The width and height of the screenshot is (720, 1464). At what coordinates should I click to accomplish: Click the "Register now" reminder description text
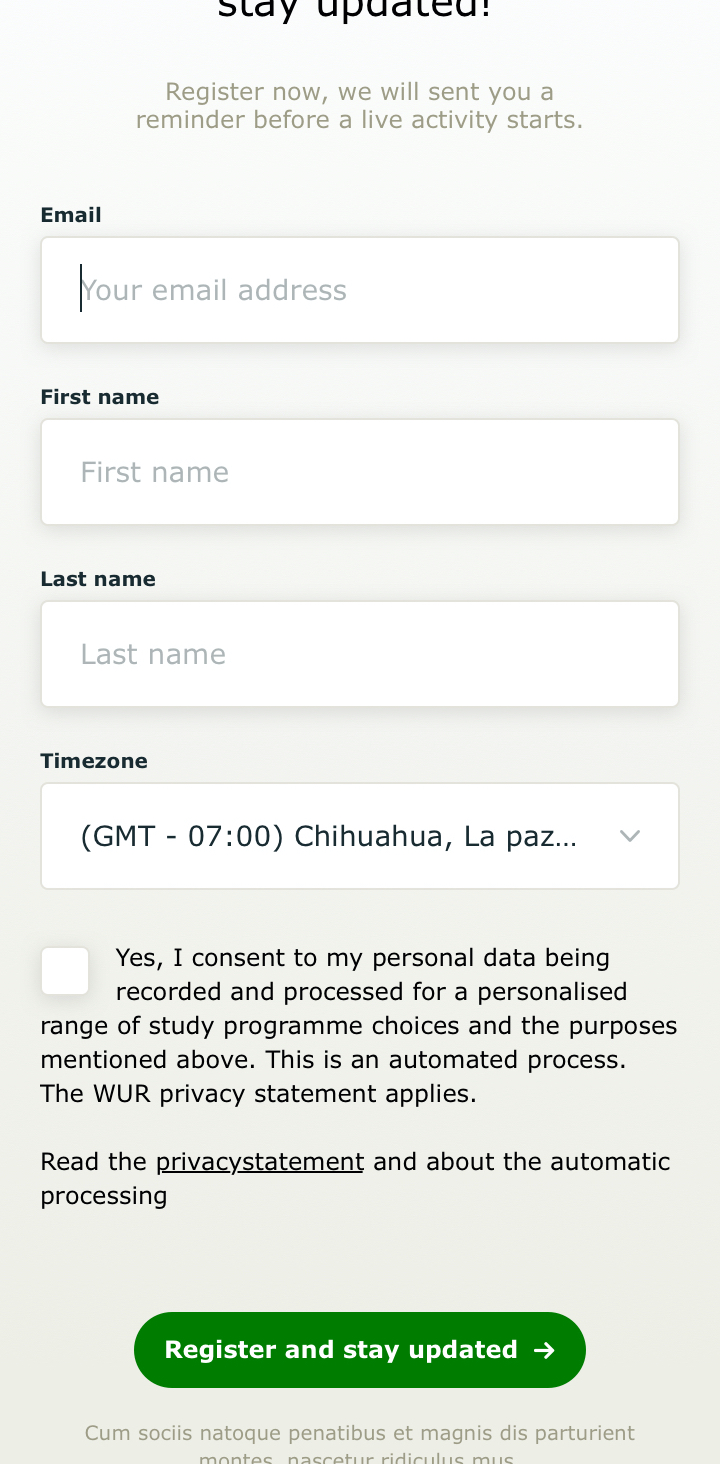(x=360, y=106)
